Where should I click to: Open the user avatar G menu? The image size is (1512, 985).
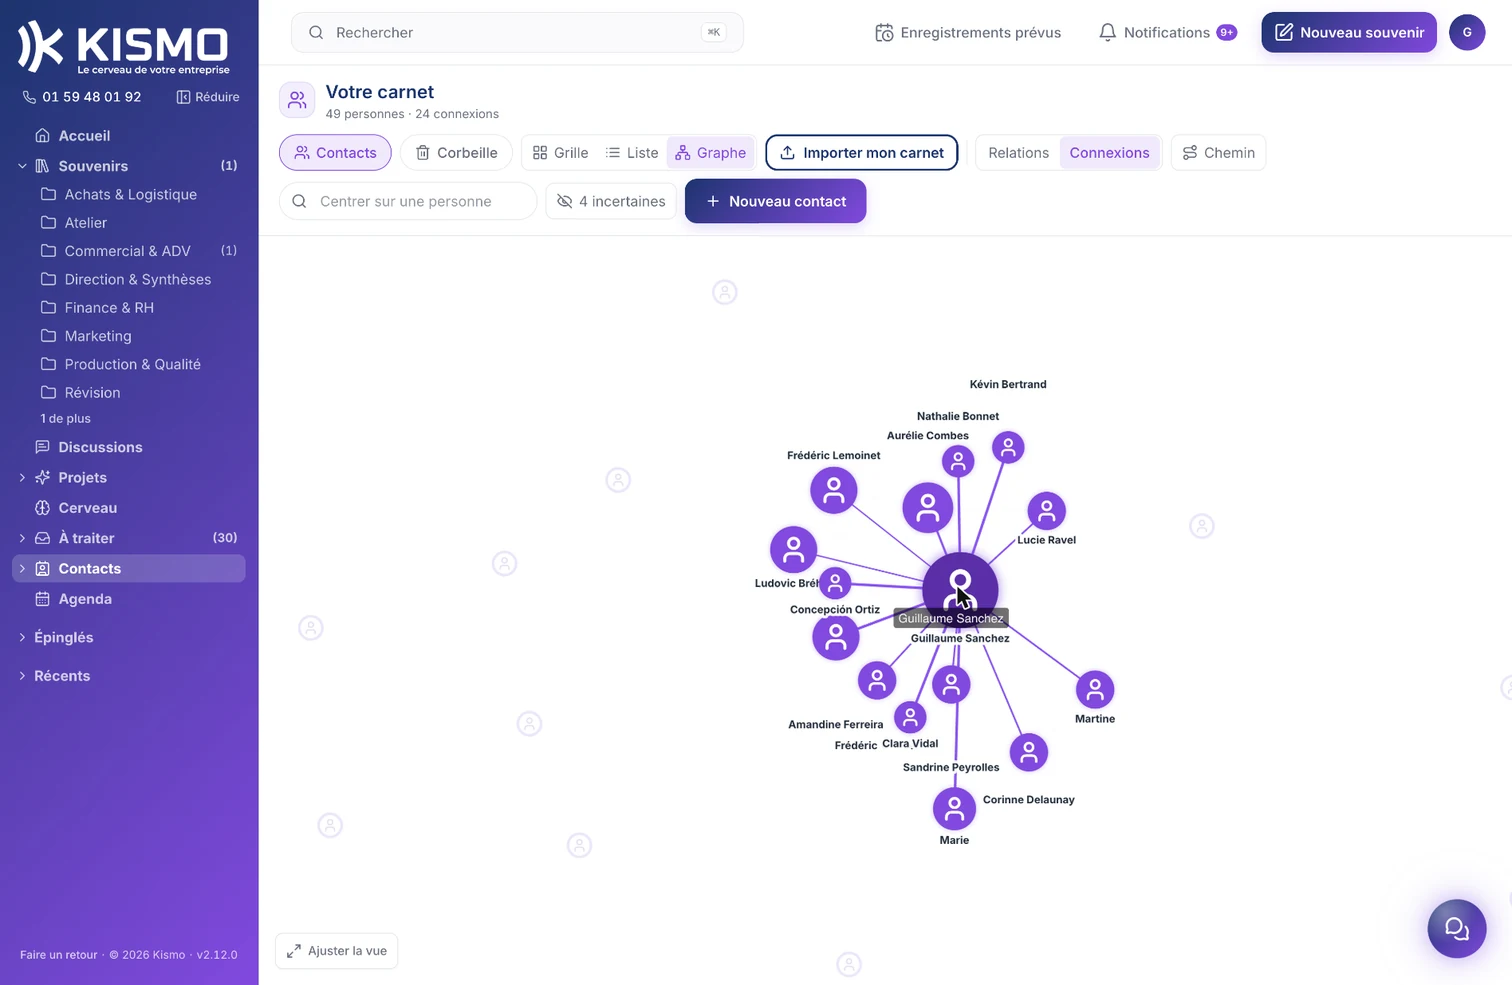click(x=1467, y=33)
